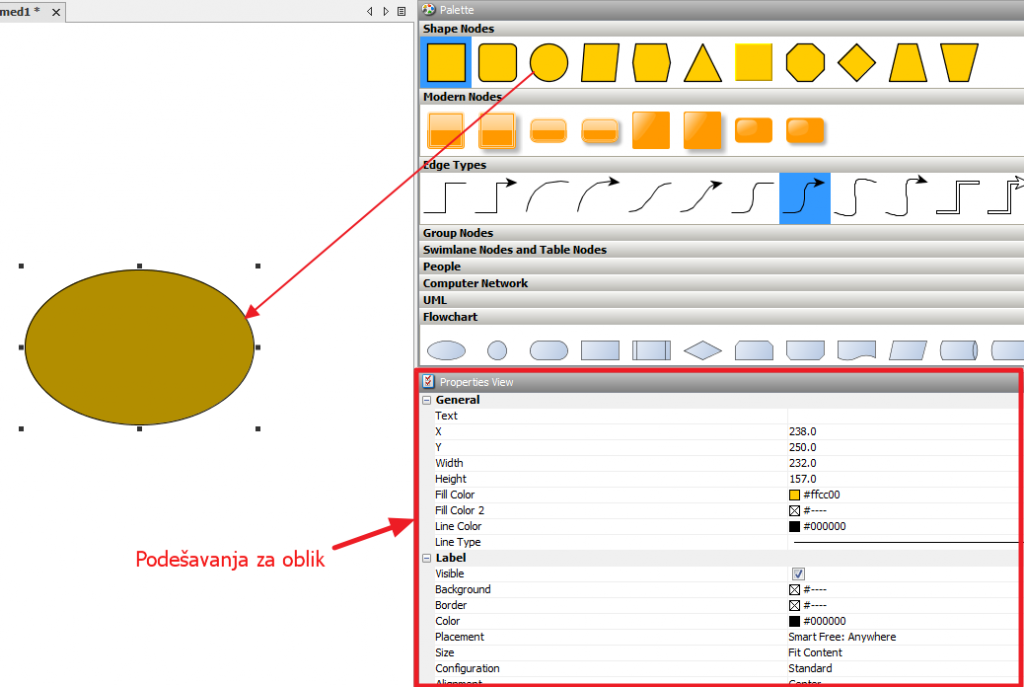Expand the UML palette section
The image size is (1024, 687).
point(721,300)
